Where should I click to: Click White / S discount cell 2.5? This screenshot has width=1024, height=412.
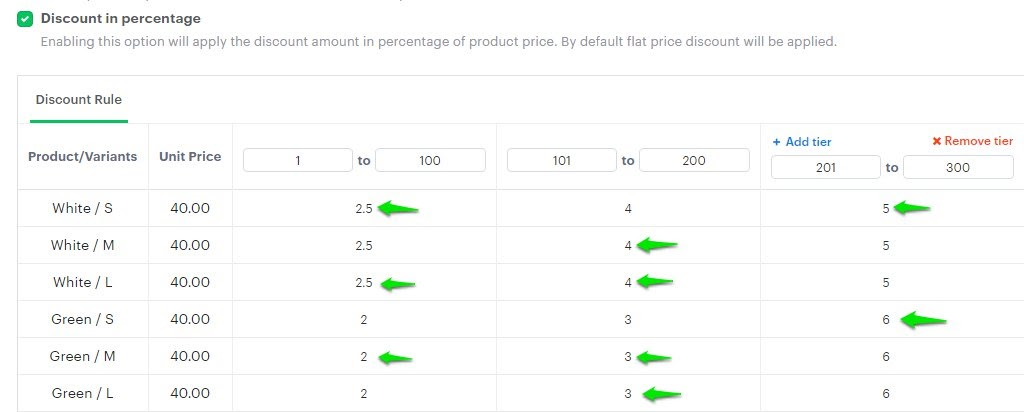pyautogui.click(x=364, y=209)
